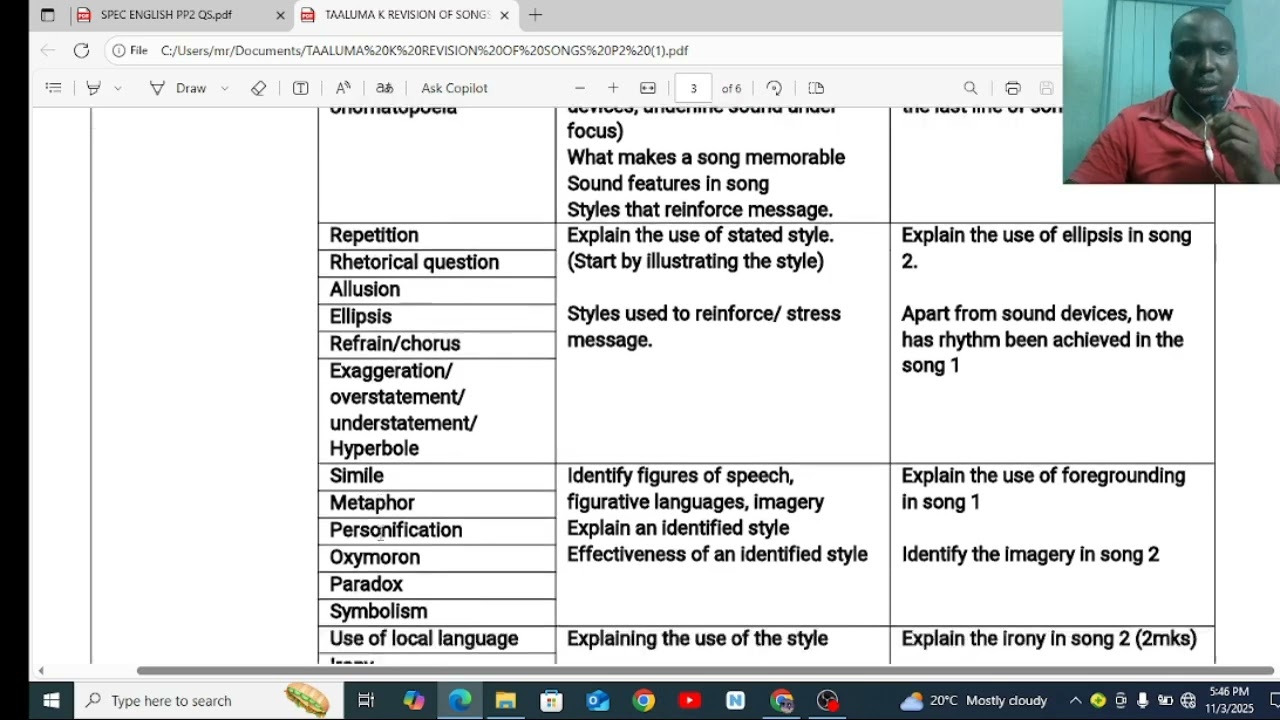
Task: Open the weather widget showing 20°C
Action: (975, 700)
